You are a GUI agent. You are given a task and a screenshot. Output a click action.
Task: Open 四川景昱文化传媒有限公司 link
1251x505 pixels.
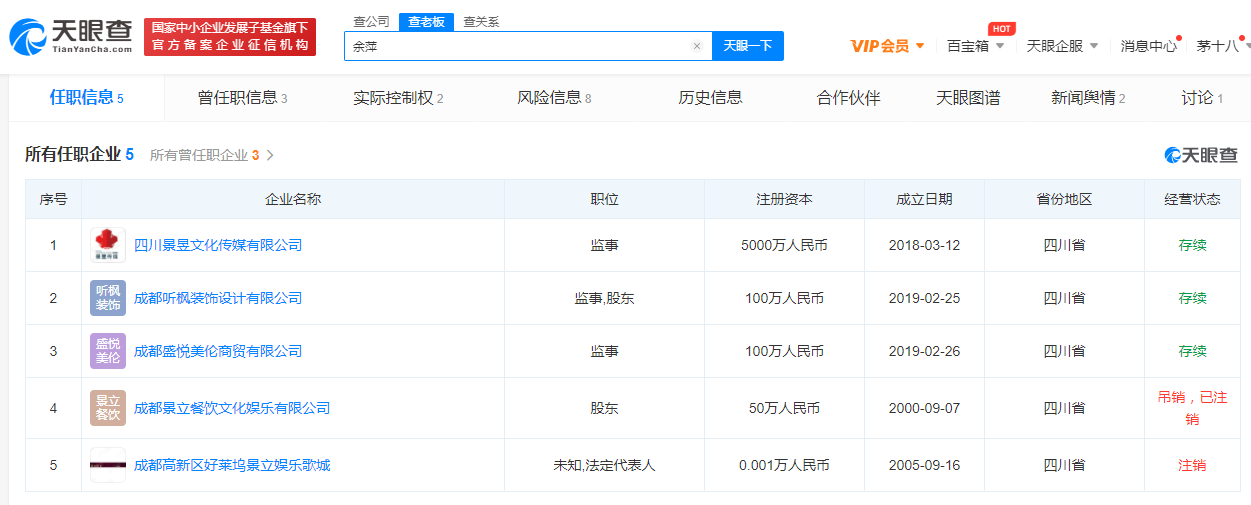218,245
